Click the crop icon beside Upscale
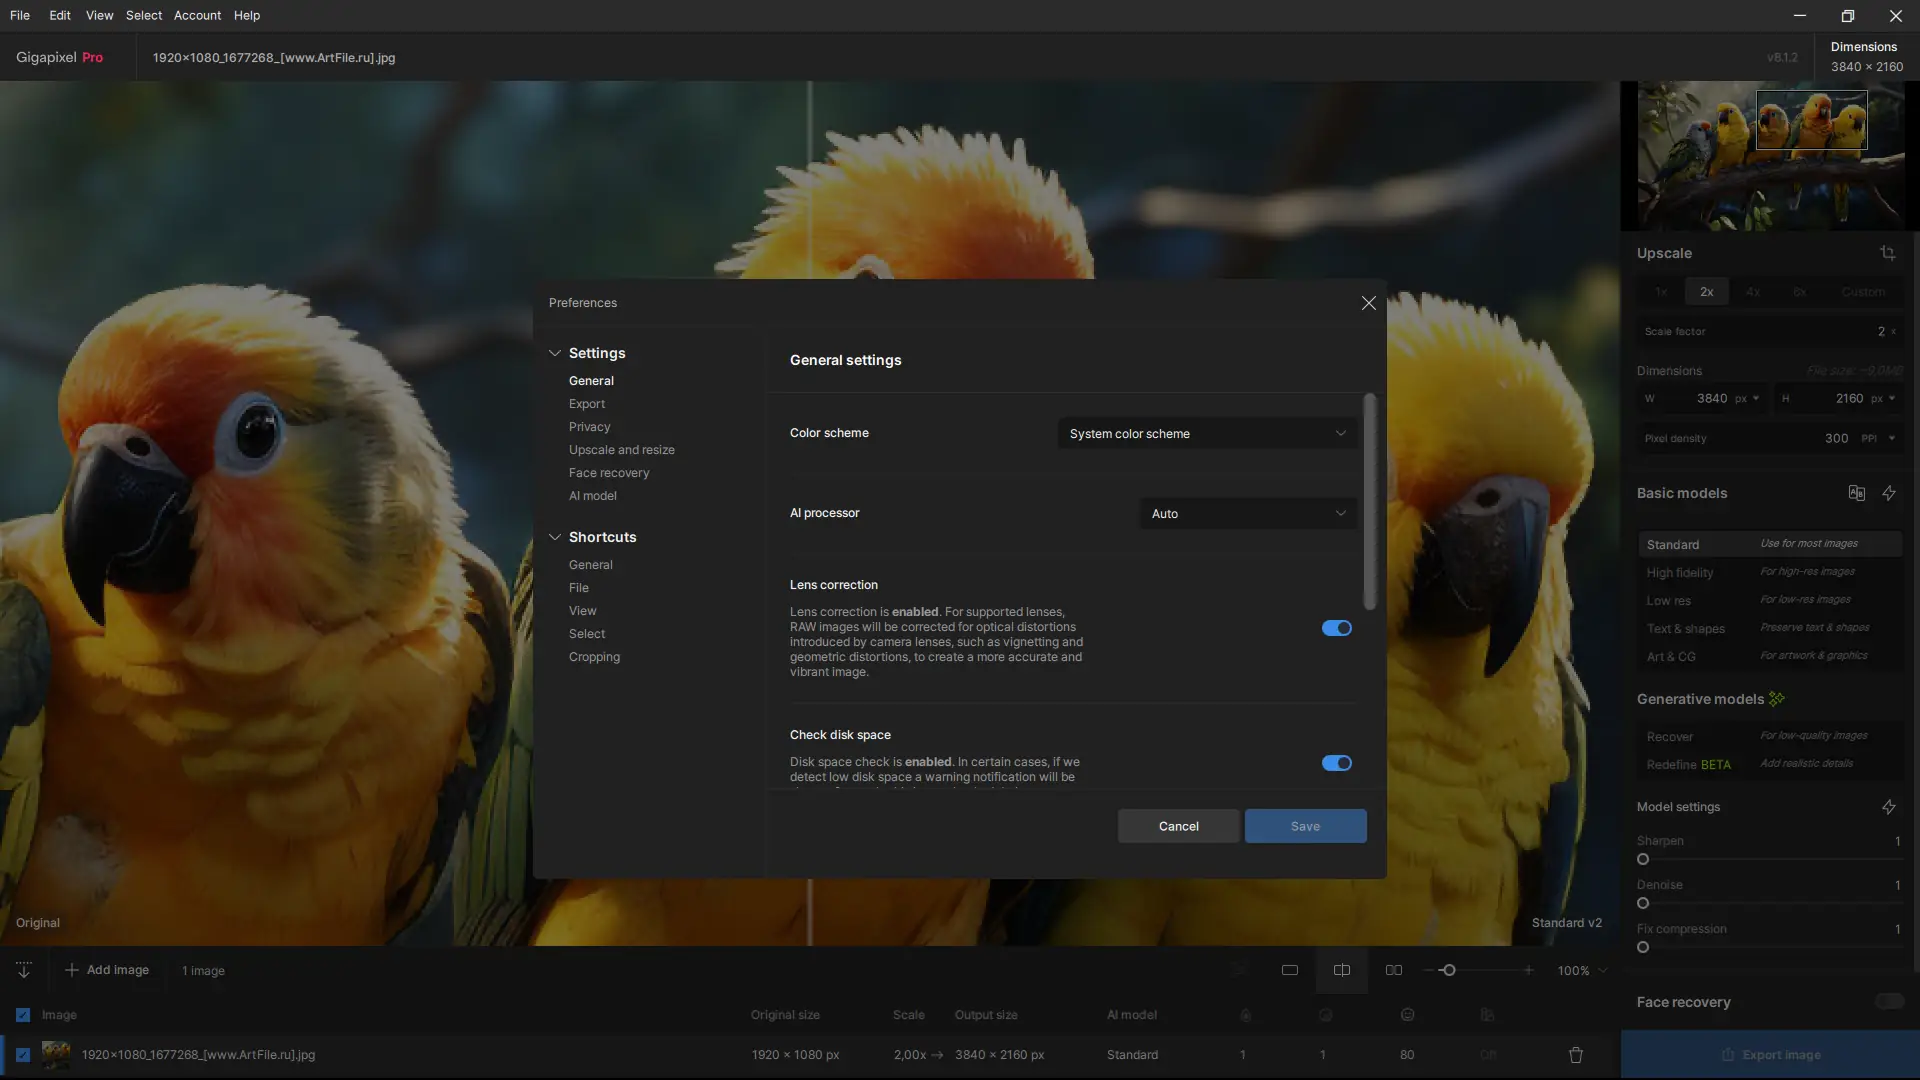1920x1080 pixels. coord(1887,253)
